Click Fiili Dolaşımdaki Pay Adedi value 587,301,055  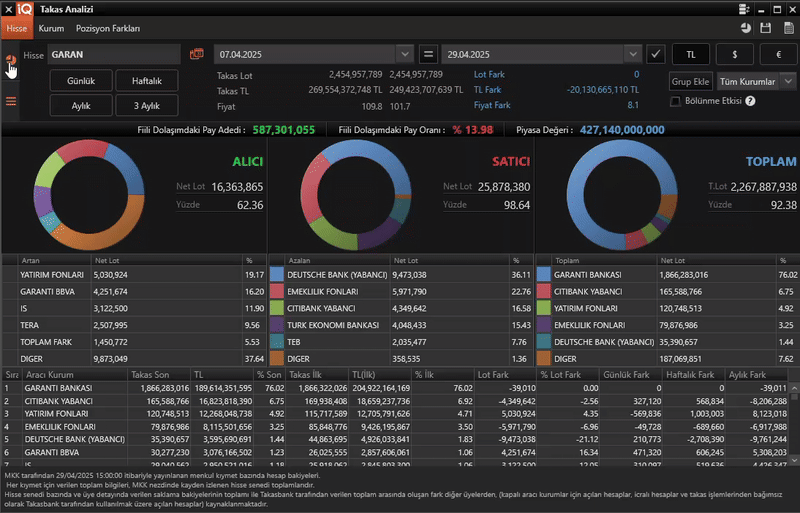coord(284,130)
